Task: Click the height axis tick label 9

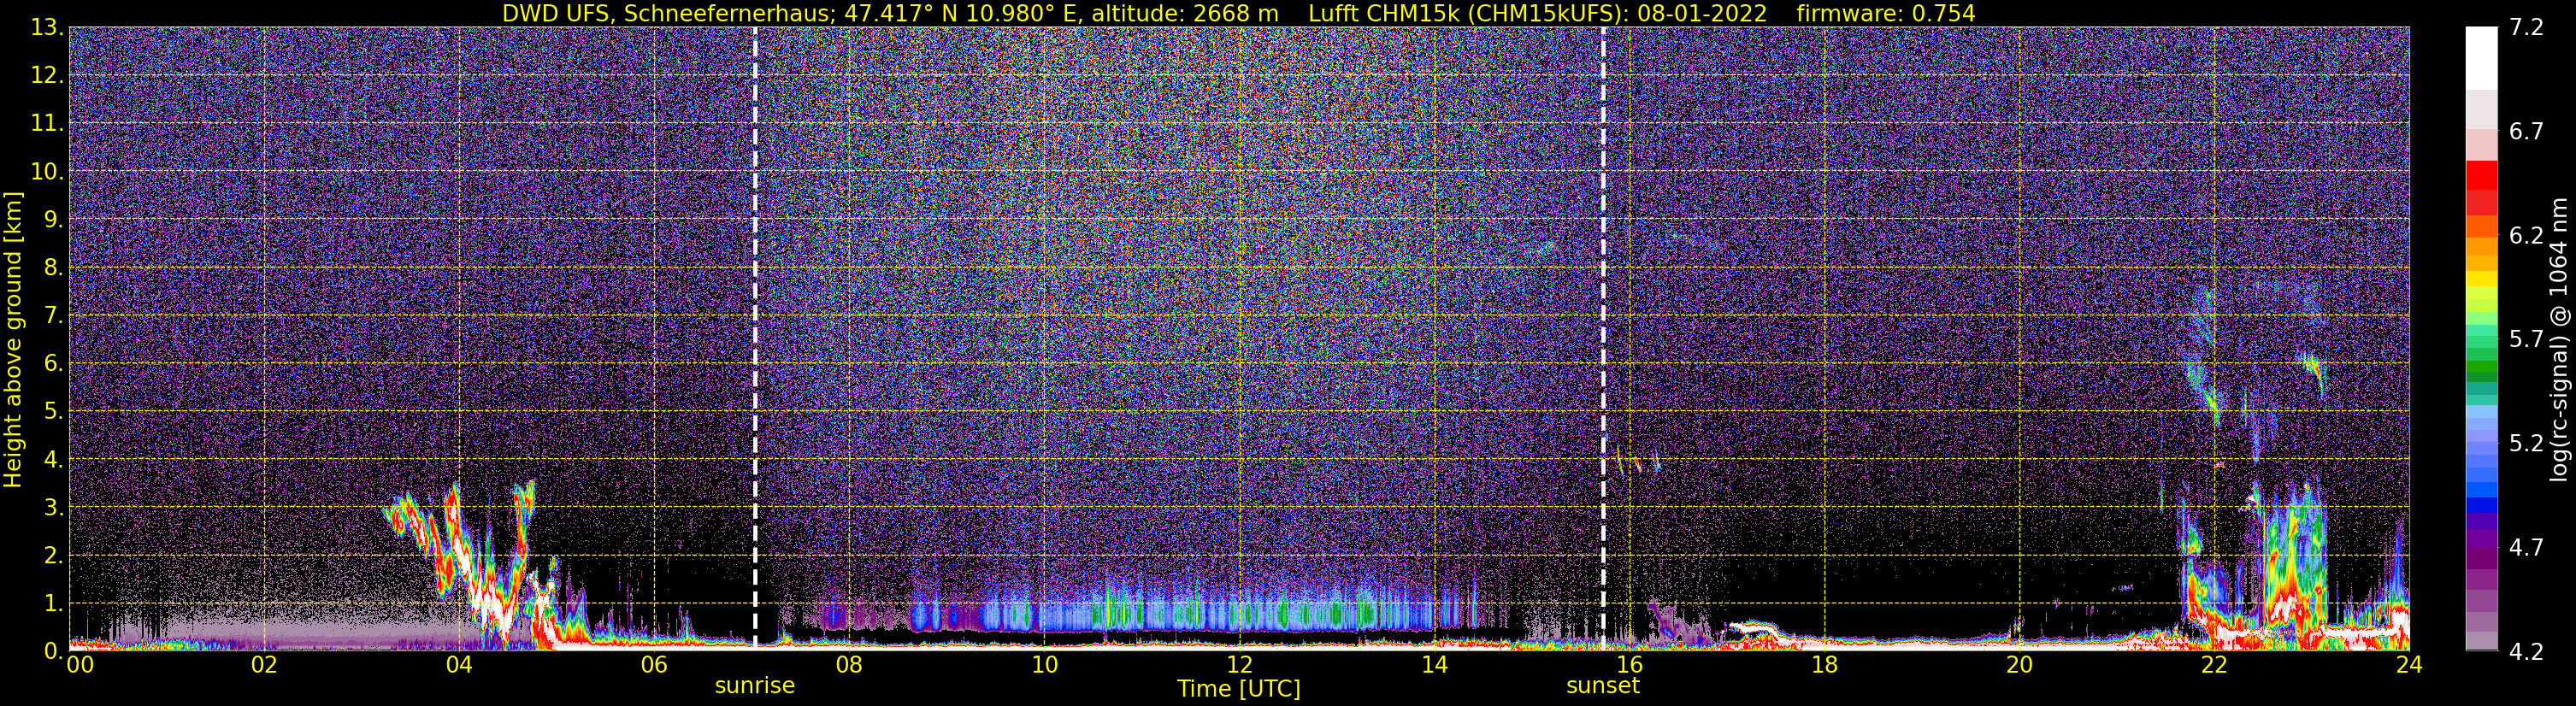Action: click(53, 219)
